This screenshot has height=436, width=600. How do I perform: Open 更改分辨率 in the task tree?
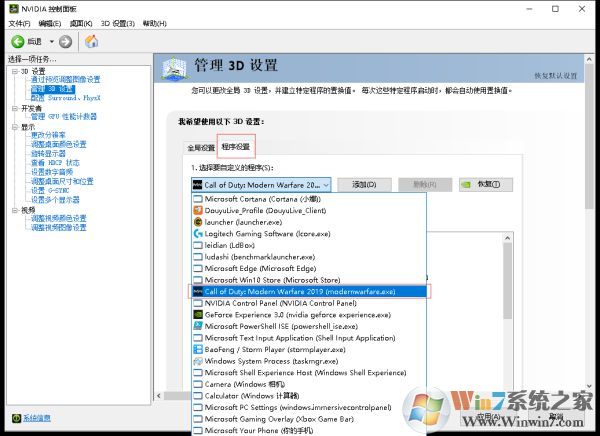tap(48, 135)
